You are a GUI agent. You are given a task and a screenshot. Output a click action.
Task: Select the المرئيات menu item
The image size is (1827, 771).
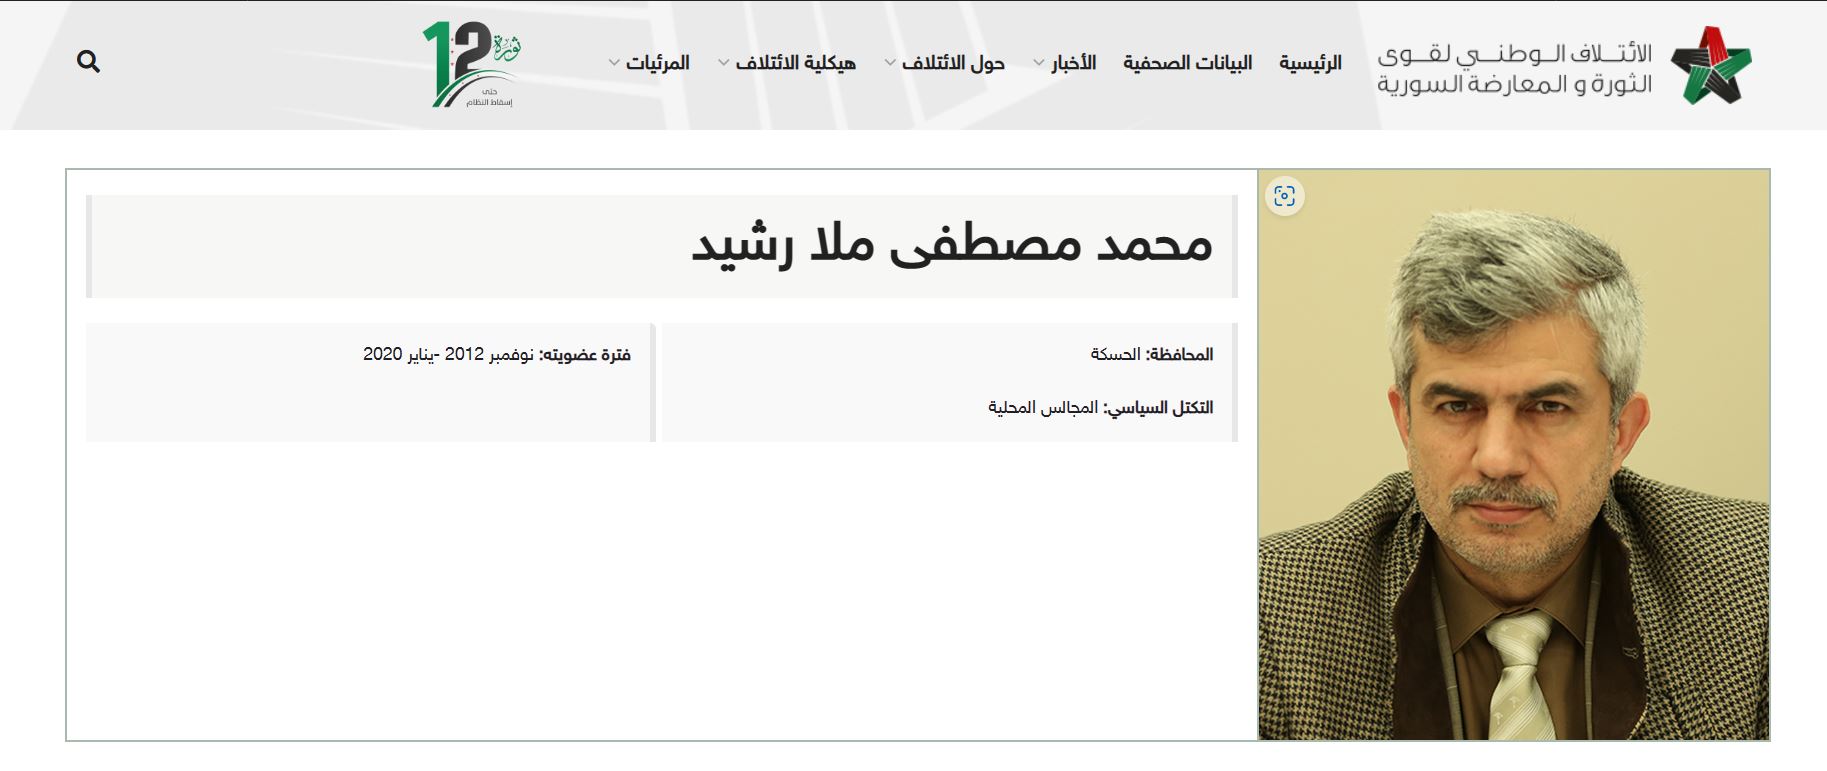tap(658, 63)
